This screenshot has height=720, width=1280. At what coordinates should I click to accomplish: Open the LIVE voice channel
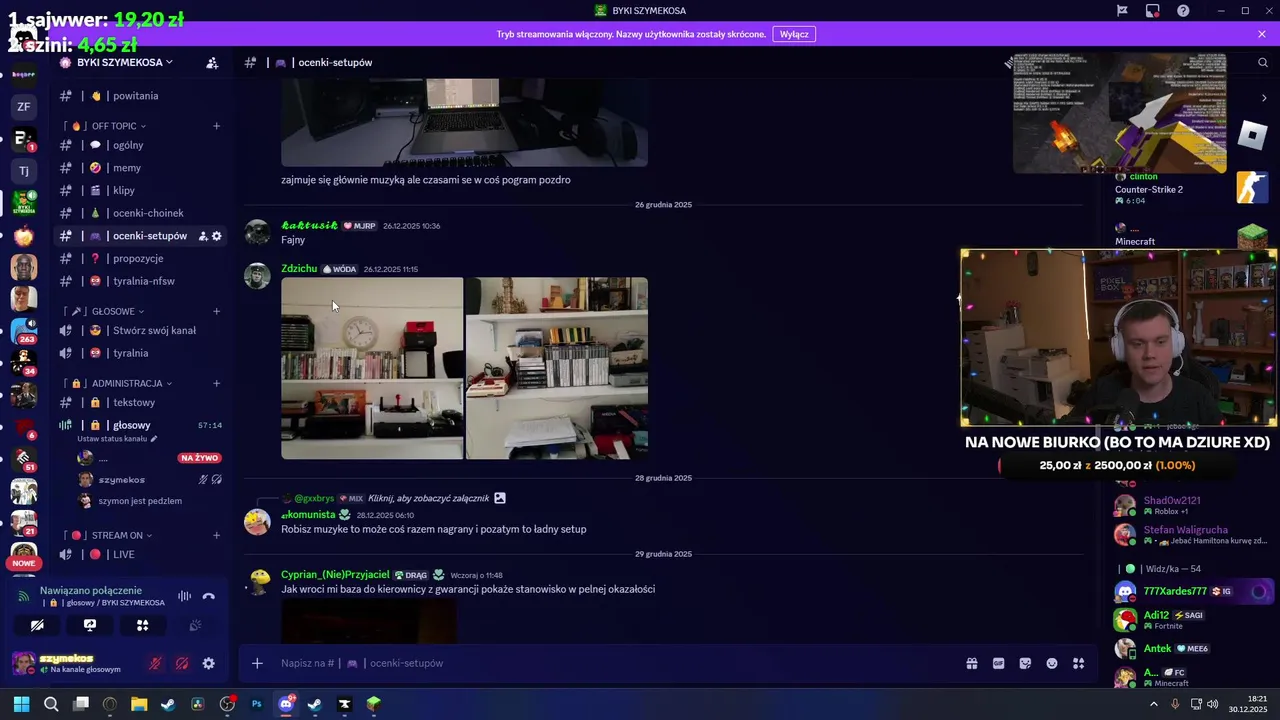[x=142, y=554]
